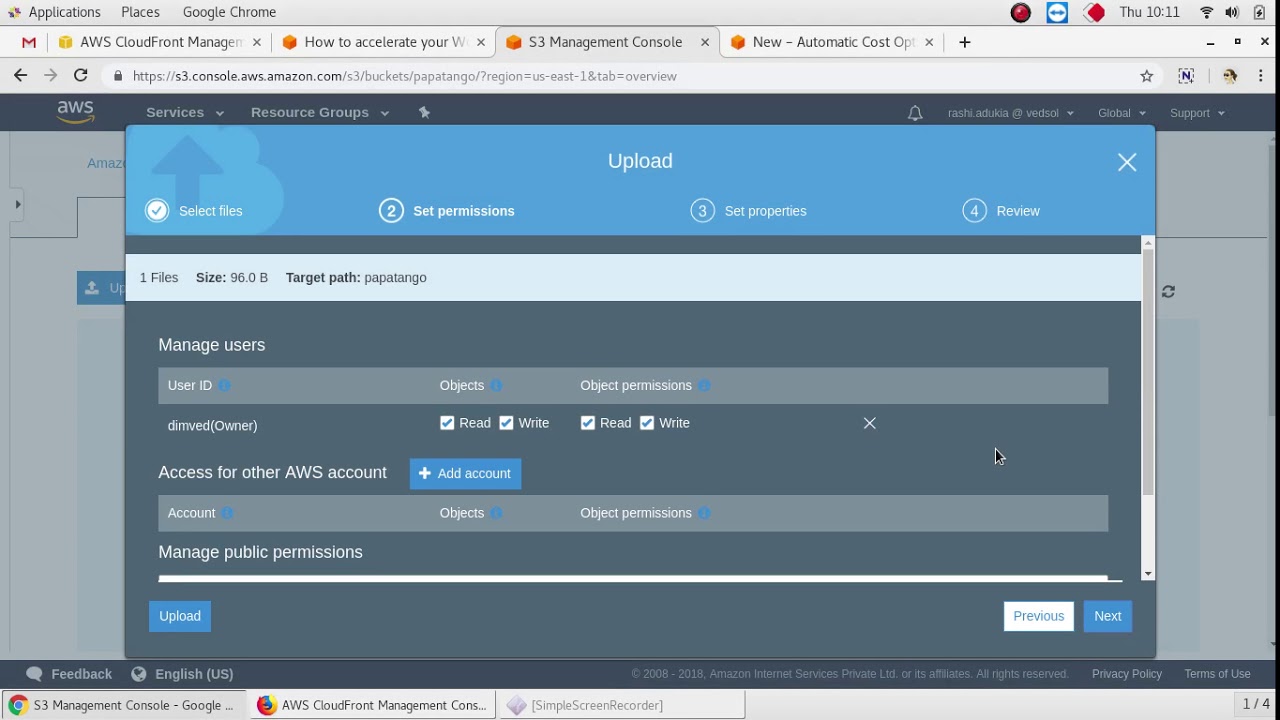Click the dialog vertical scrollbar thumb

pos(1148,372)
